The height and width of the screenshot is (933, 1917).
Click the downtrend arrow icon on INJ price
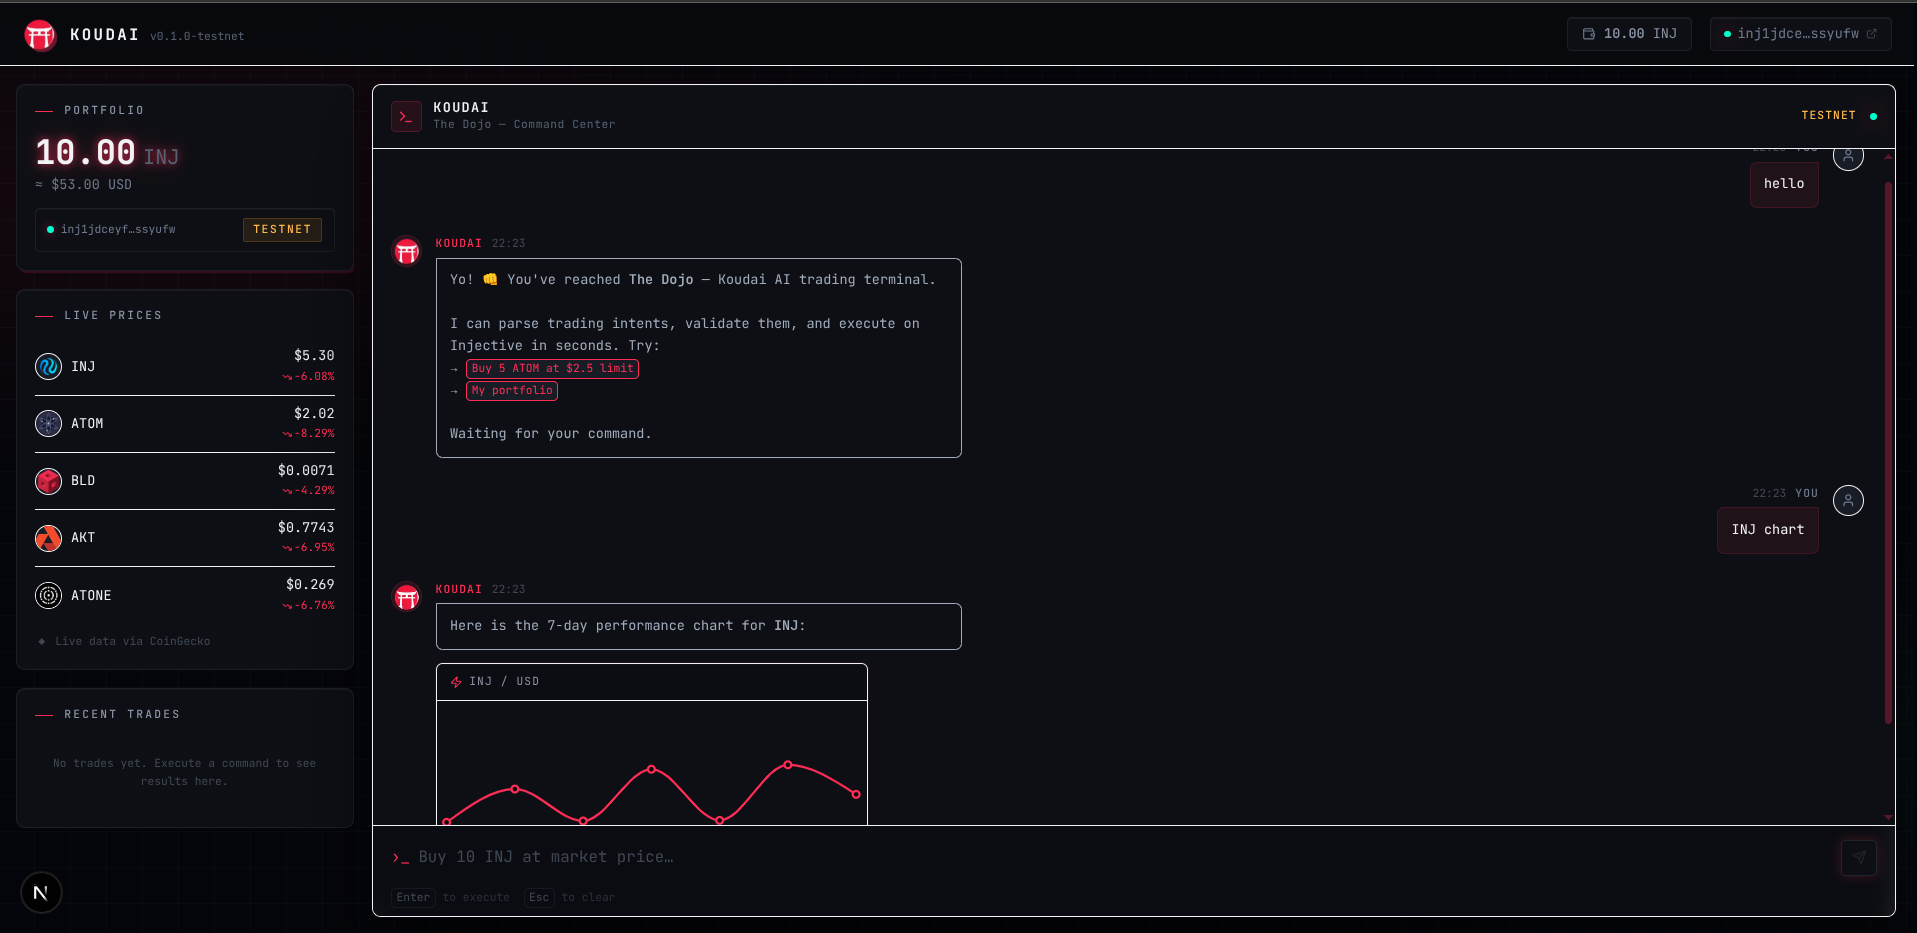(287, 377)
